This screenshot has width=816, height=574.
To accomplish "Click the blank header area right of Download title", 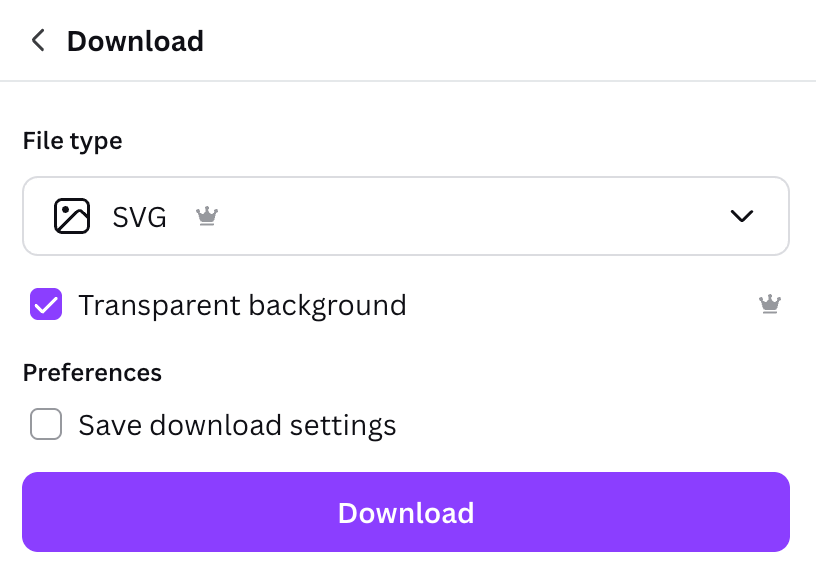I will [500, 41].
